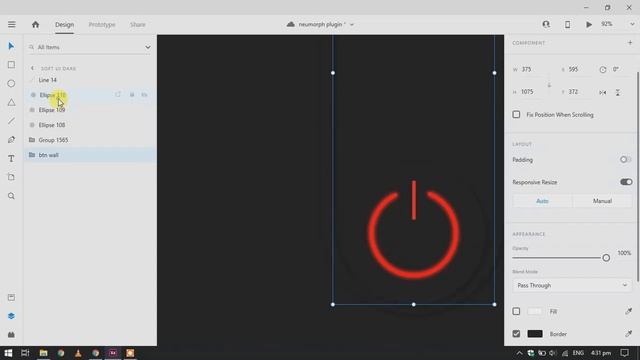Screen dimensions: 640x360
Task: Check the Fill checkbox
Action: [x=516, y=311]
